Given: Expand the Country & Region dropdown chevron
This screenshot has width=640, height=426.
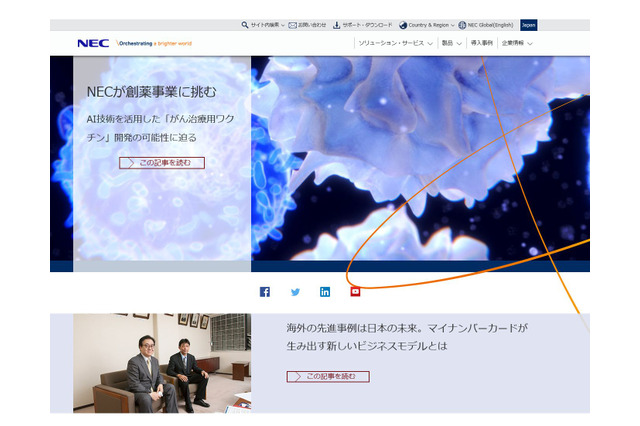Looking at the screenshot, I should coord(452,25).
